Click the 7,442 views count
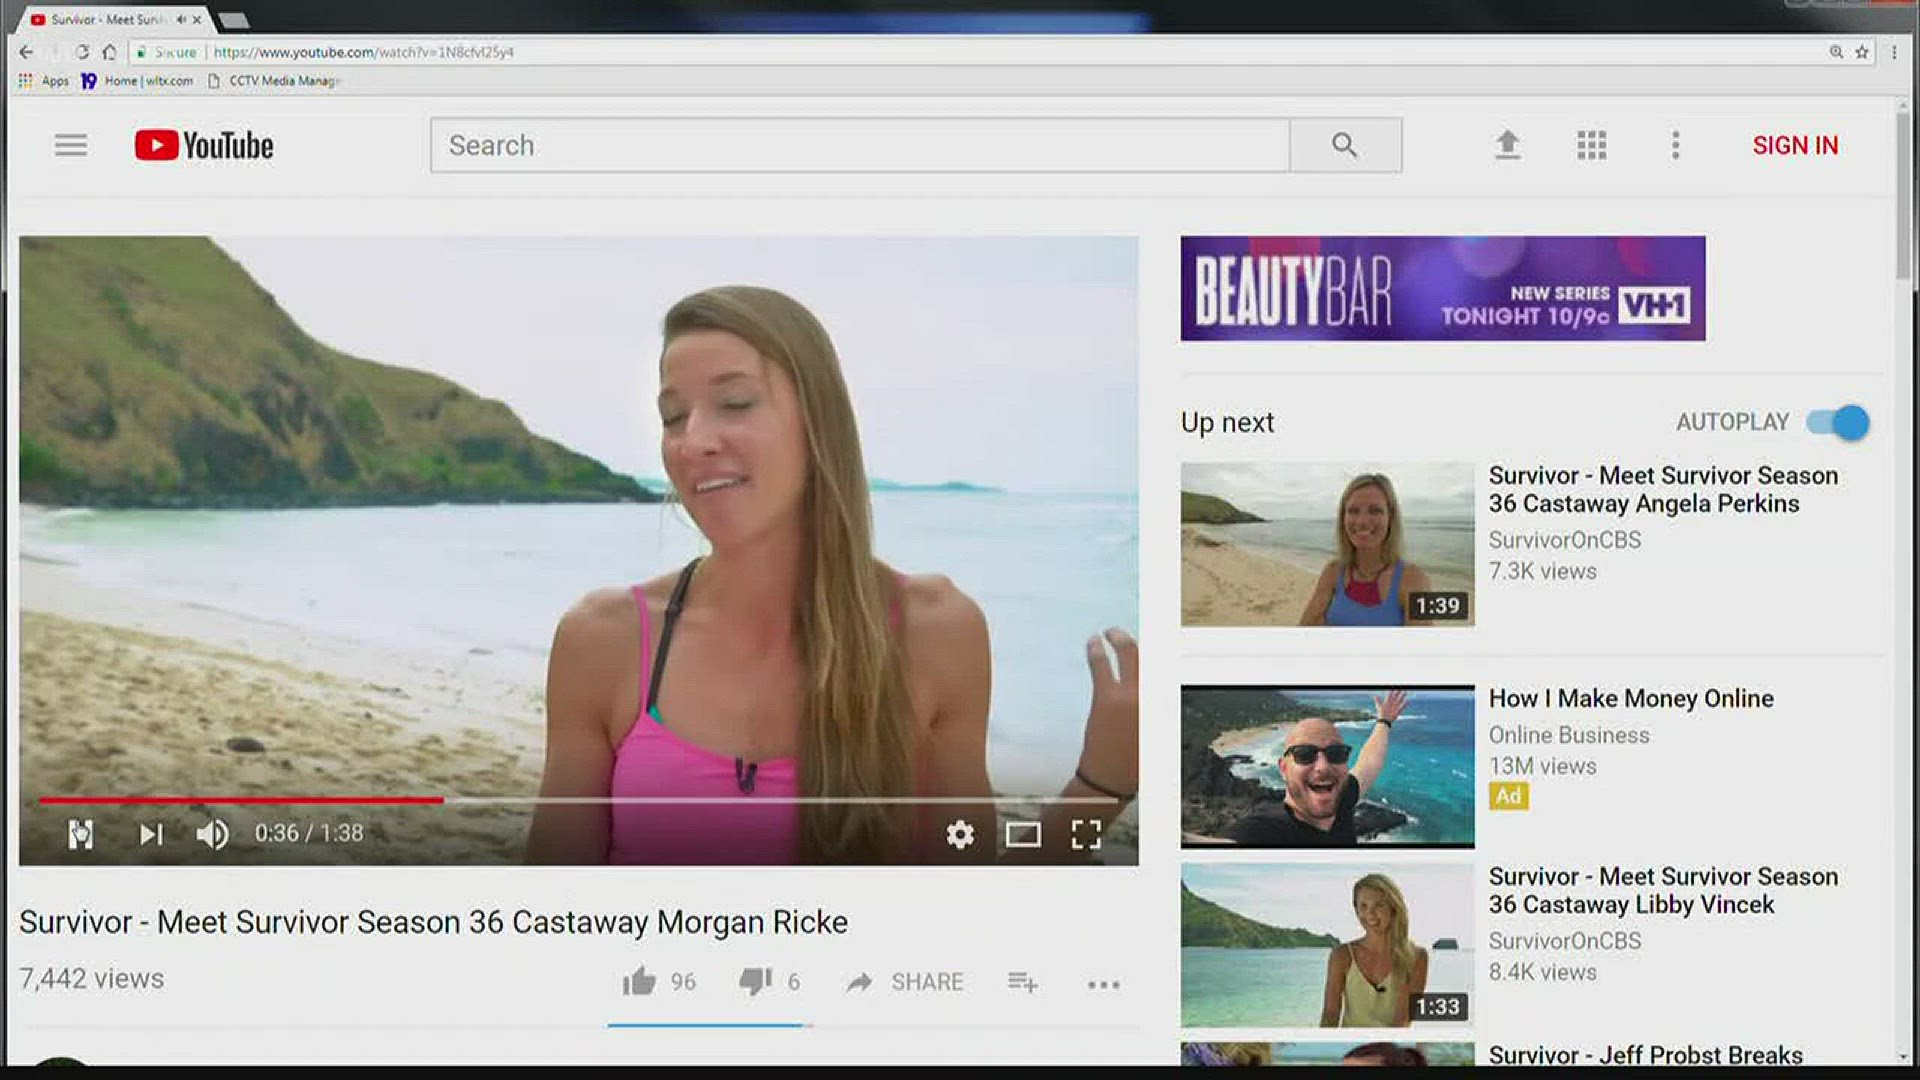 pos(91,978)
